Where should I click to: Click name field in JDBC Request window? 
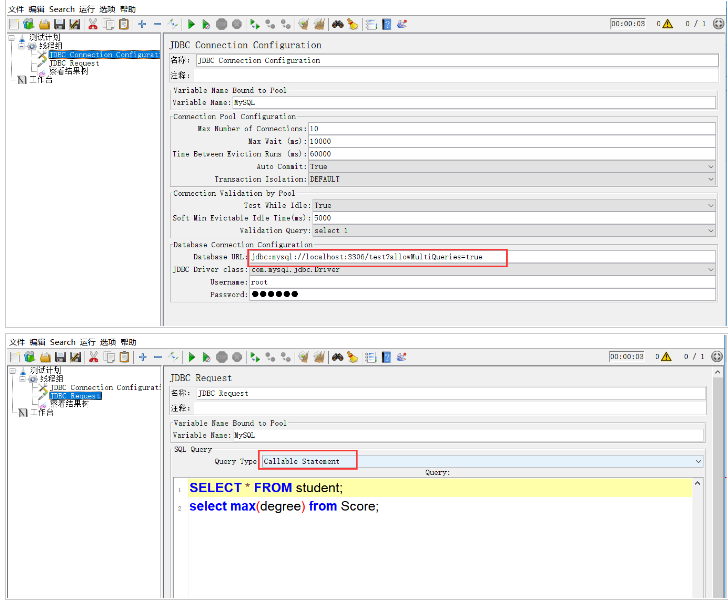coord(451,393)
